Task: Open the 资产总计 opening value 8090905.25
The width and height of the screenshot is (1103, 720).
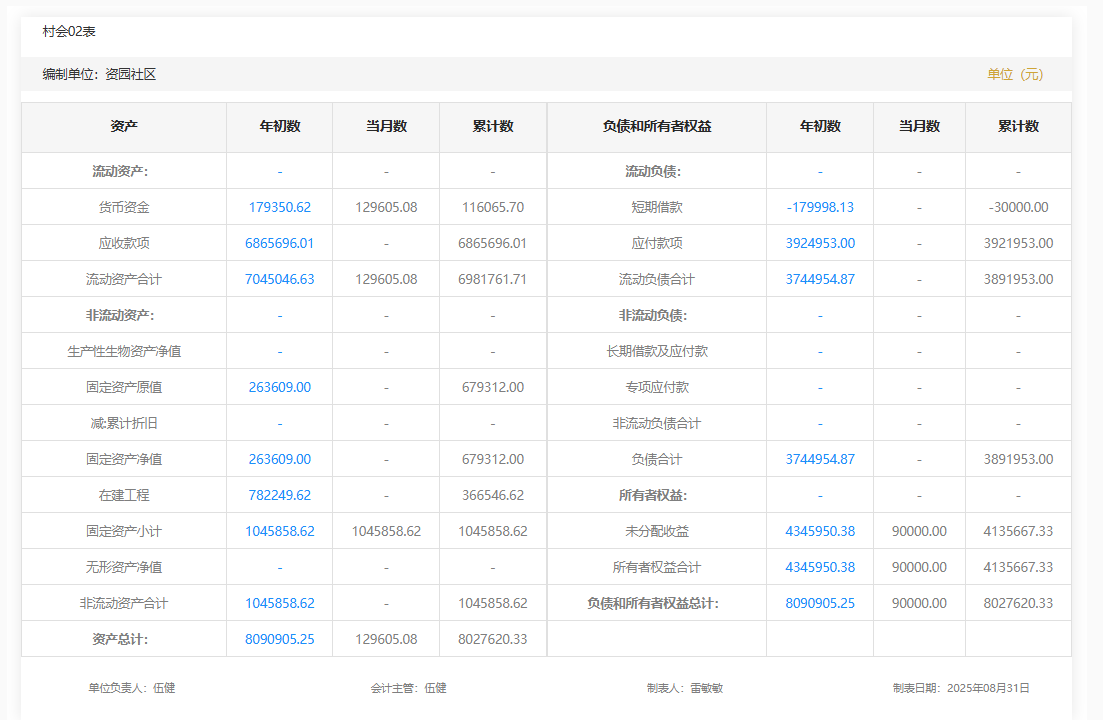Action: pos(279,639)
